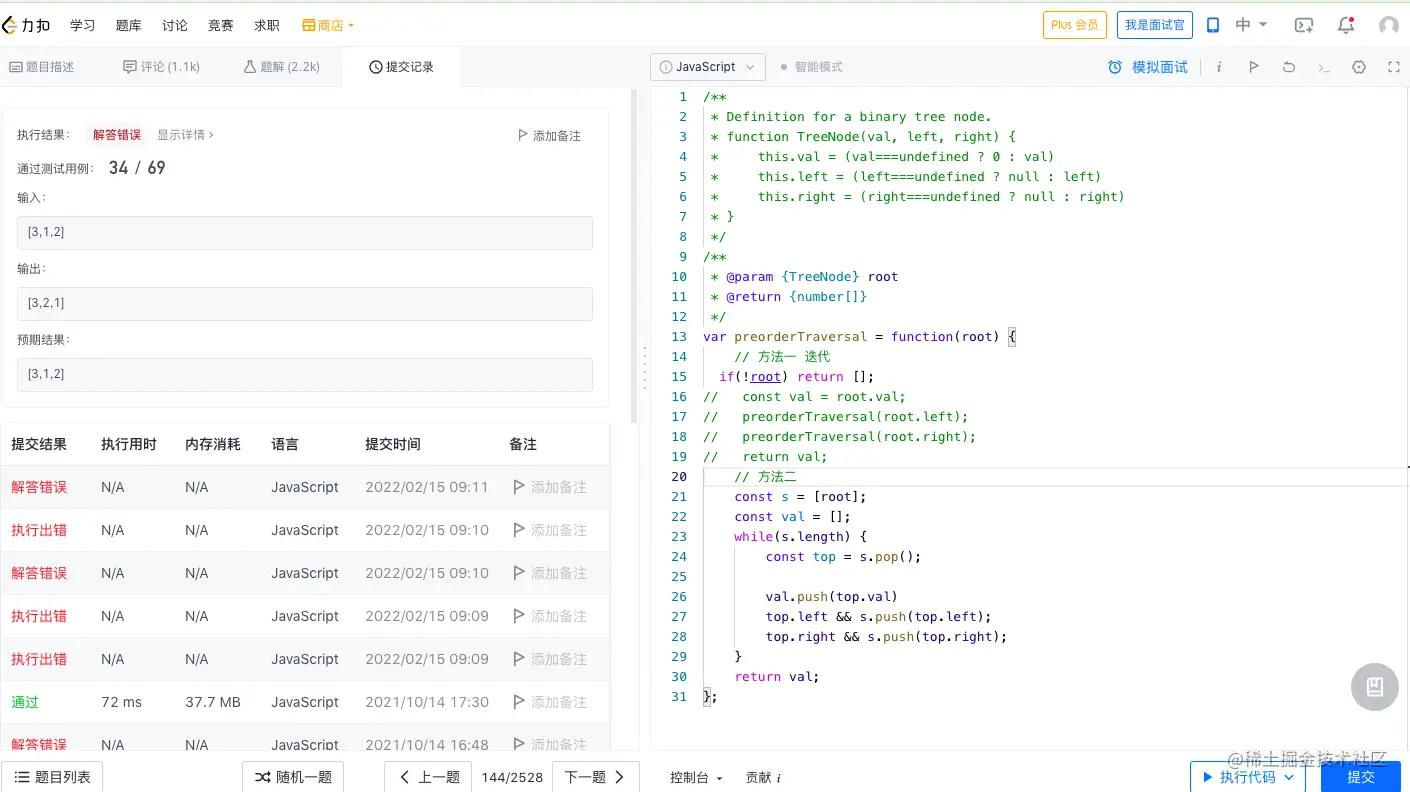This screenshot has height=792, width=1410.
Task: Click code line 'return val;' on line 30
Action: click(x=777, y=677)
